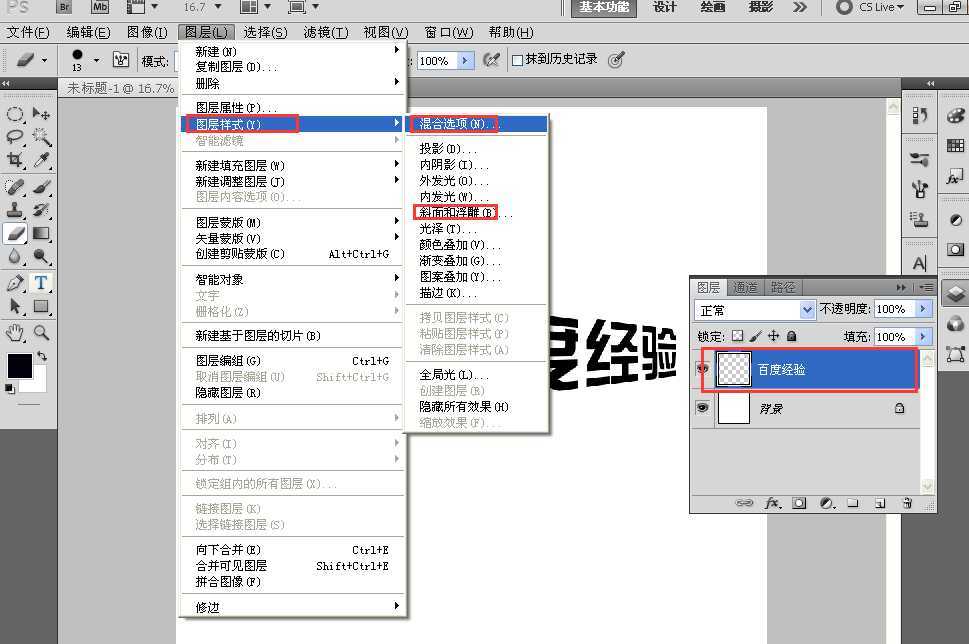The width and height of the screenshot is (969, 644).
Task: Click the Delete Layer trash icon
Action: (908, 503)
